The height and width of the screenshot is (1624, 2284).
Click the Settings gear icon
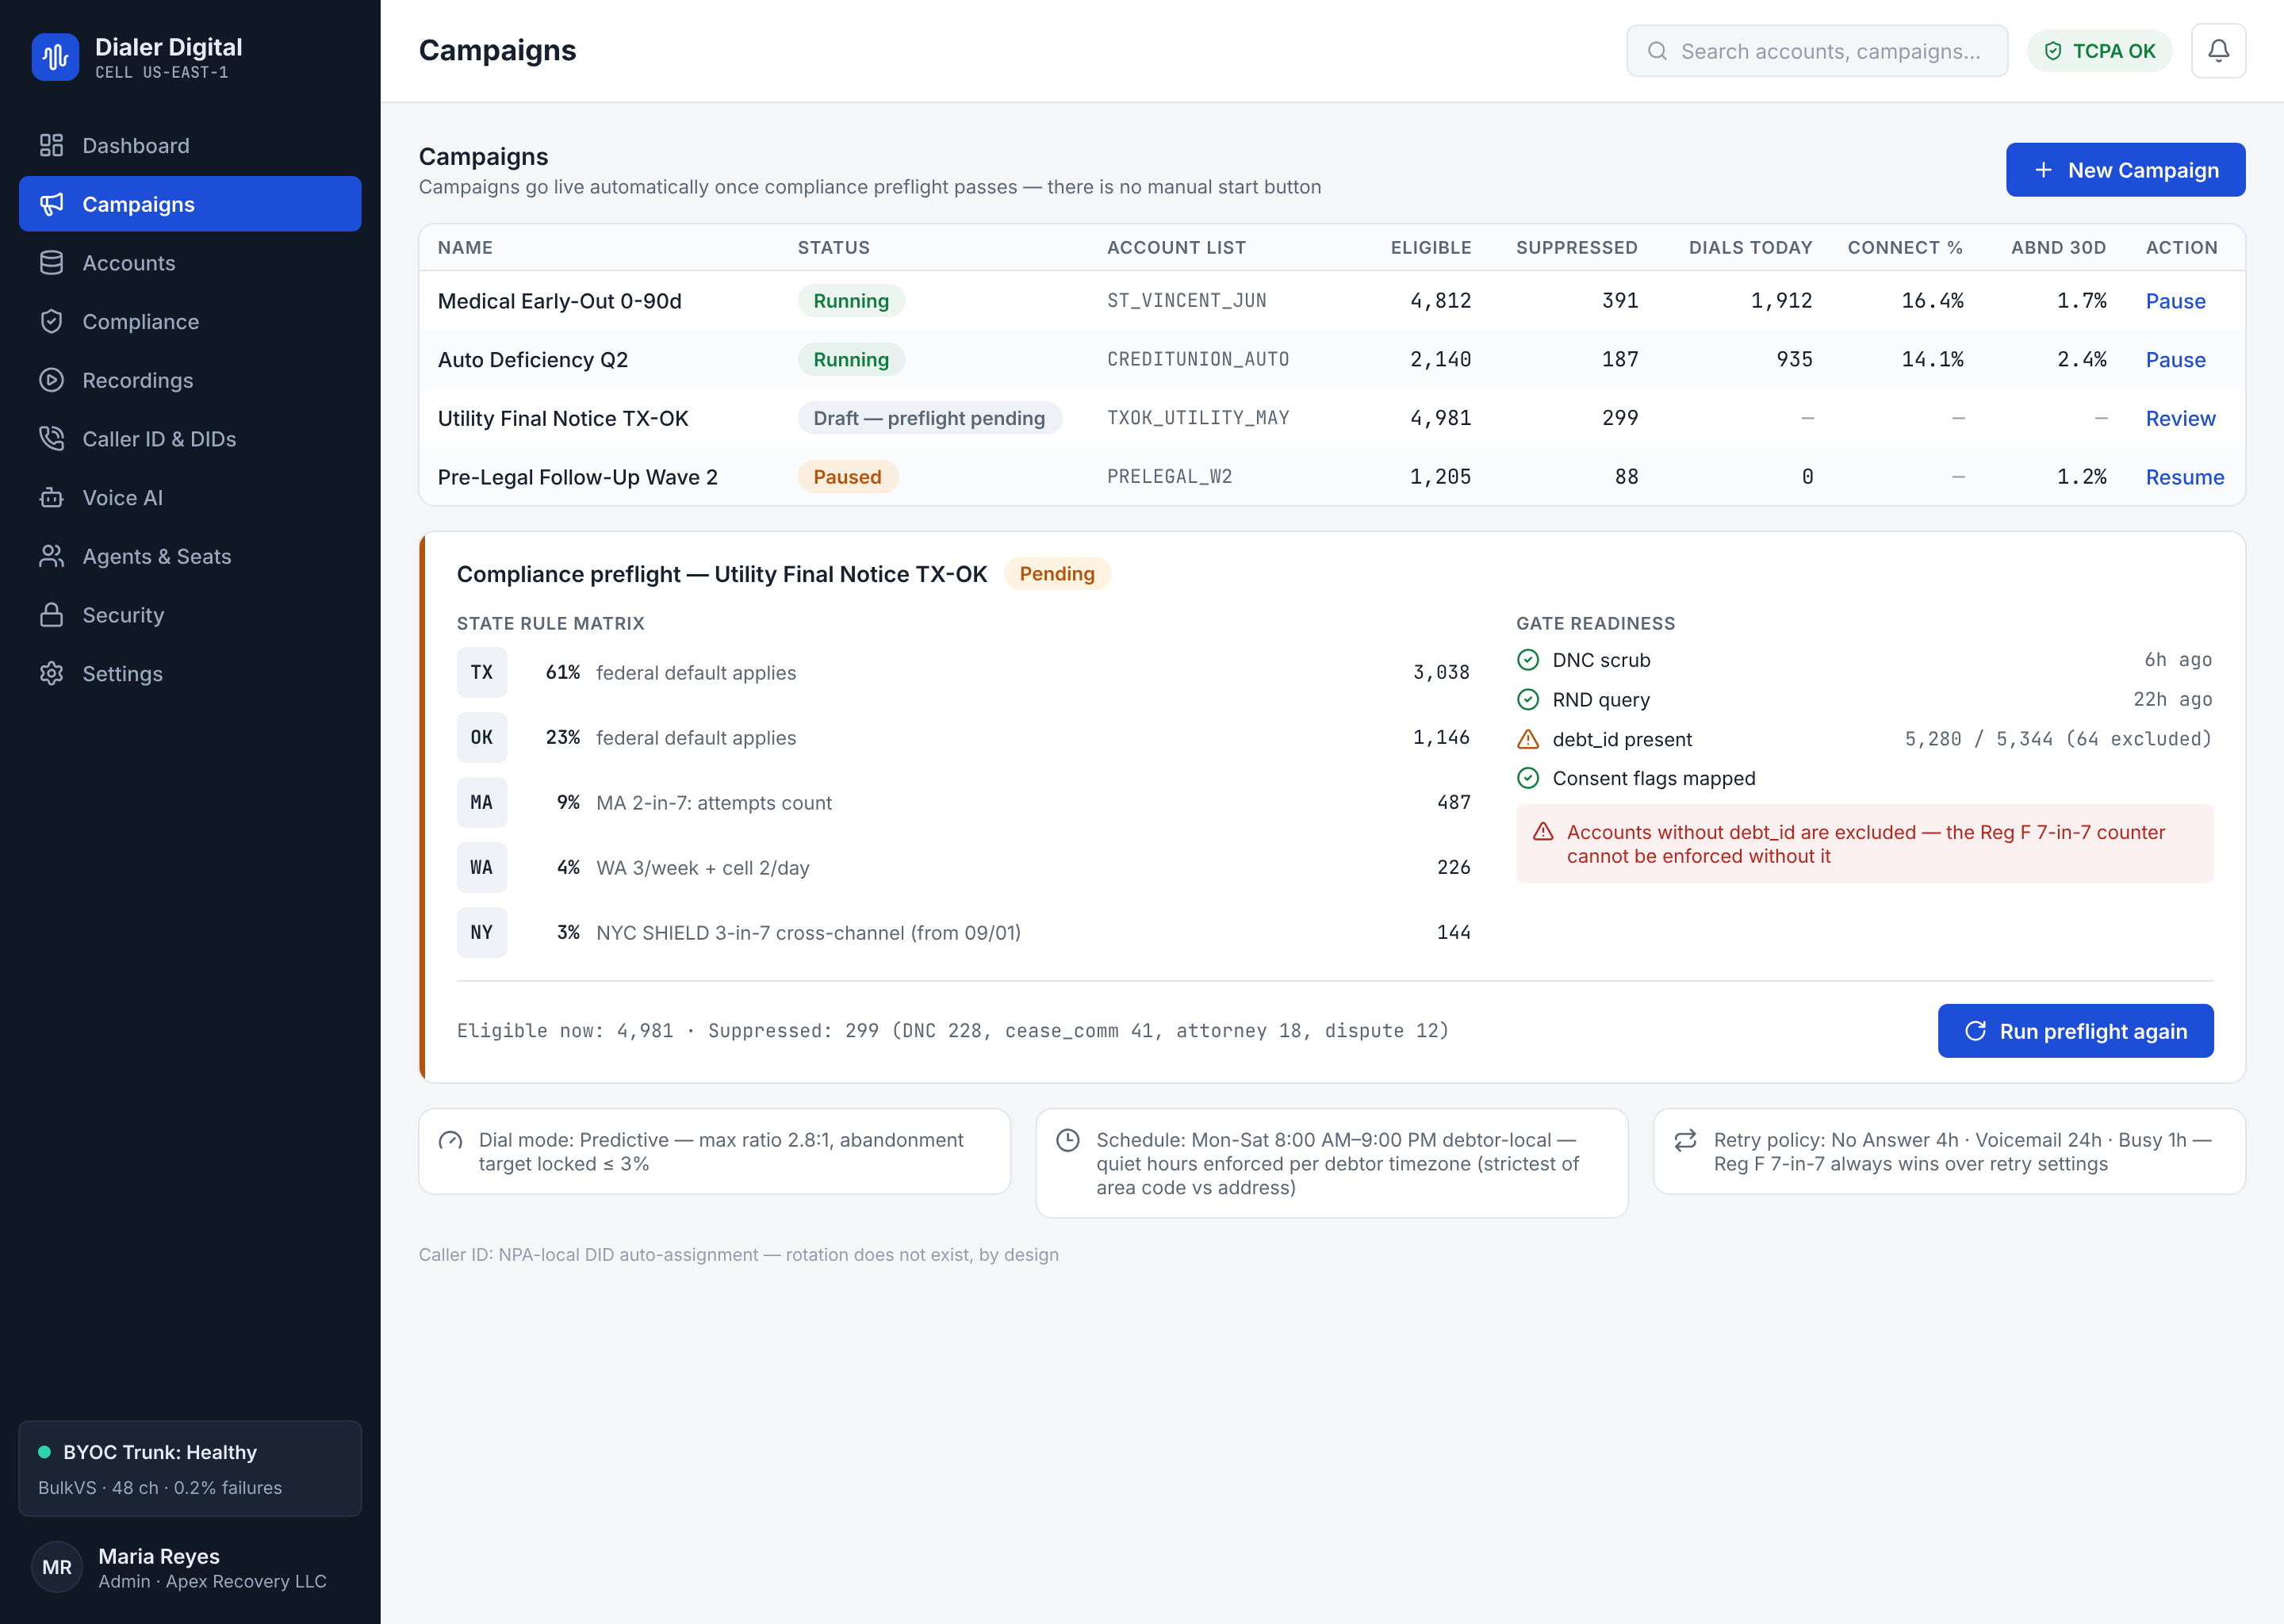tap(51, 674)
